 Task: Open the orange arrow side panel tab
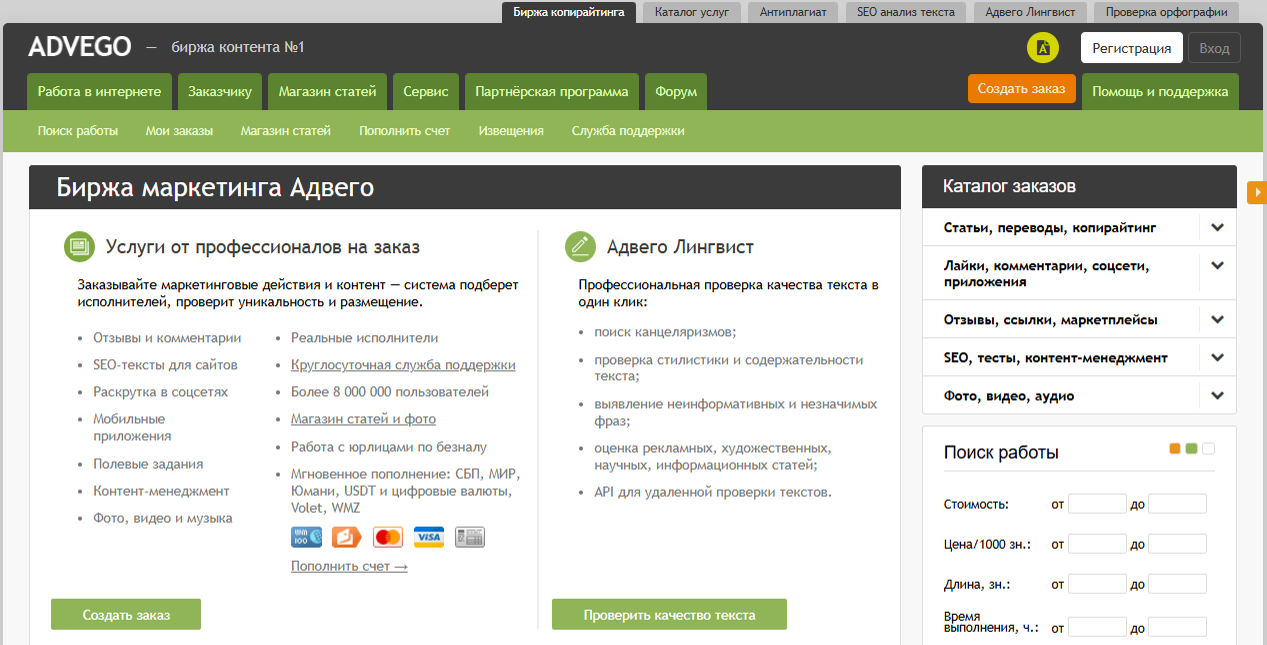[1257, 192]
